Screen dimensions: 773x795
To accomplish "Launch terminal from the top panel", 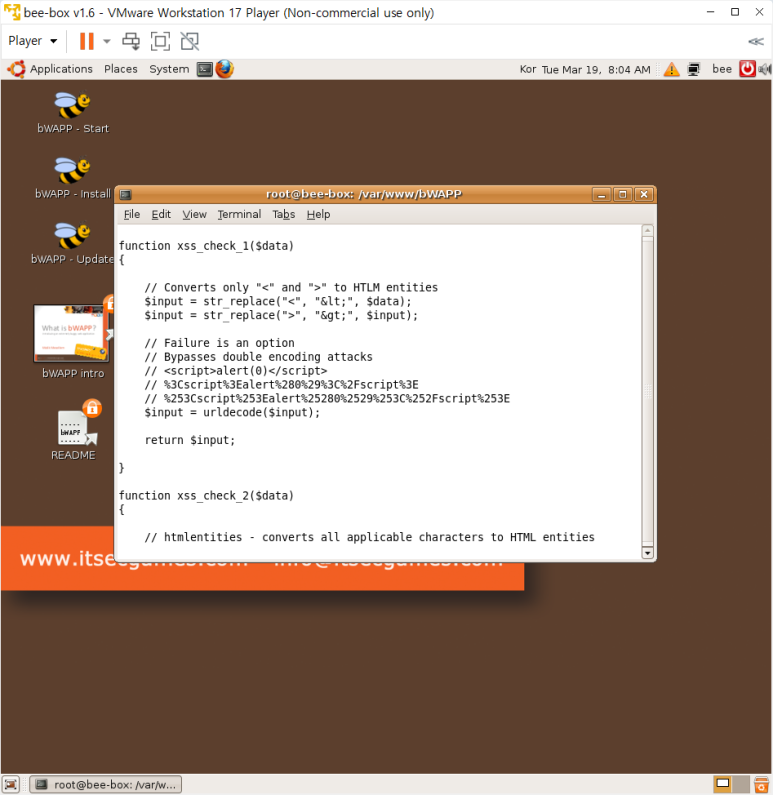I will point(205,69).
